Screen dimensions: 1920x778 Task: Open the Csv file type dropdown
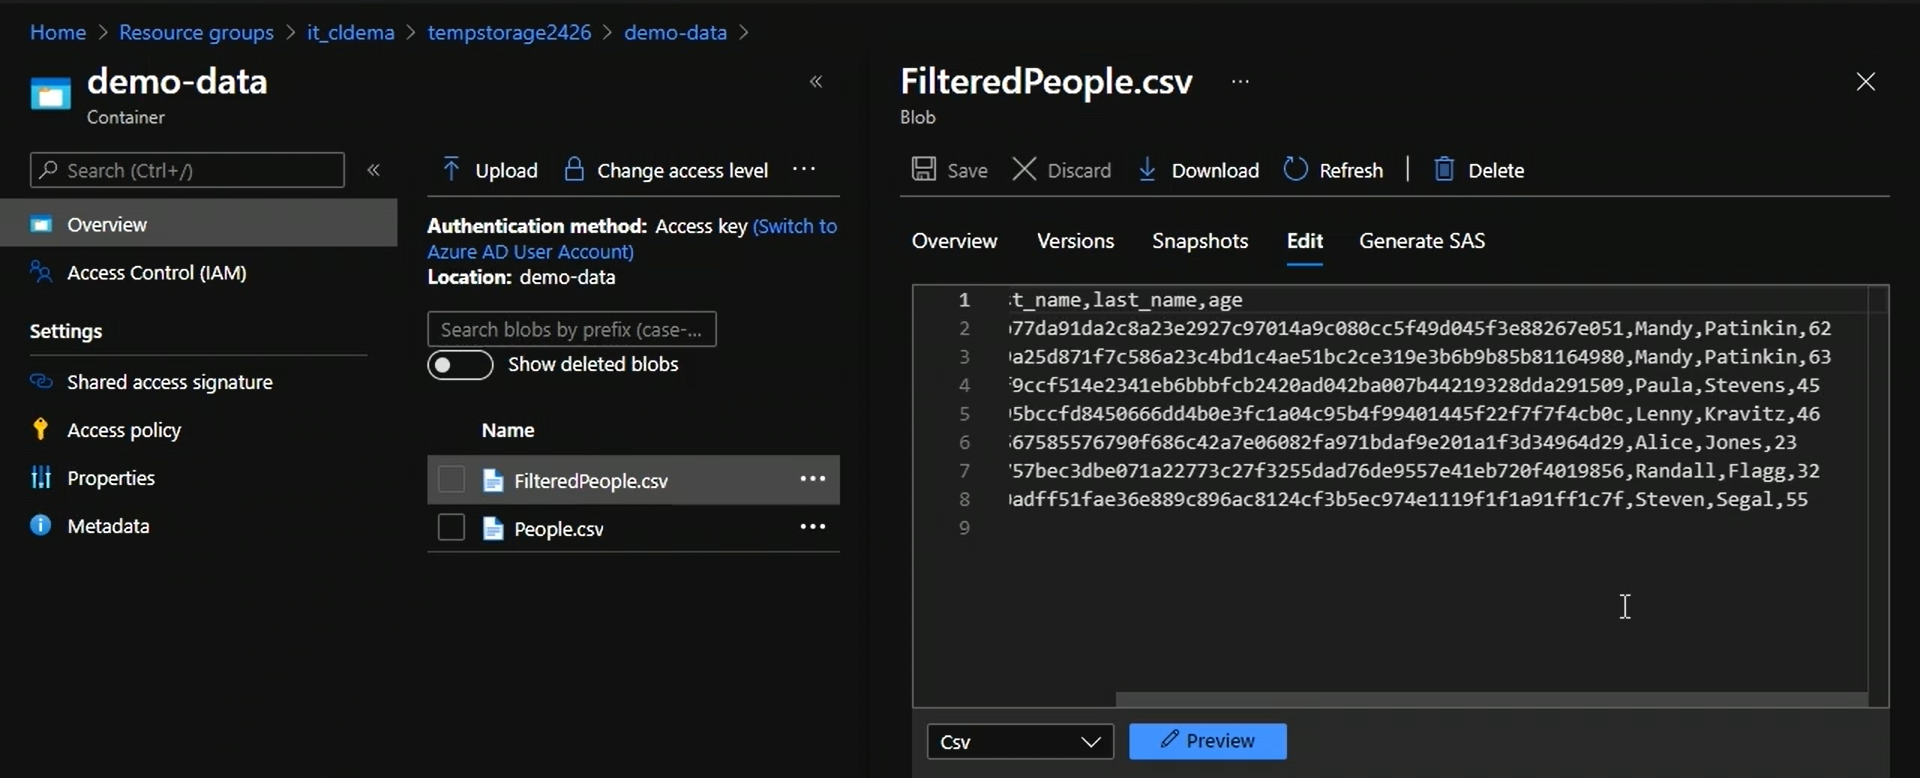[1020, 742]
